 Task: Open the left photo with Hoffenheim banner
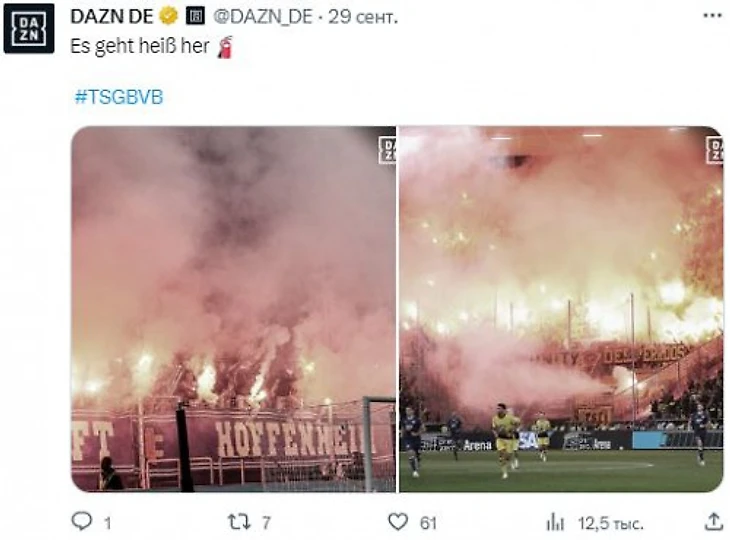pyautogui.click(x=234, y=309)
